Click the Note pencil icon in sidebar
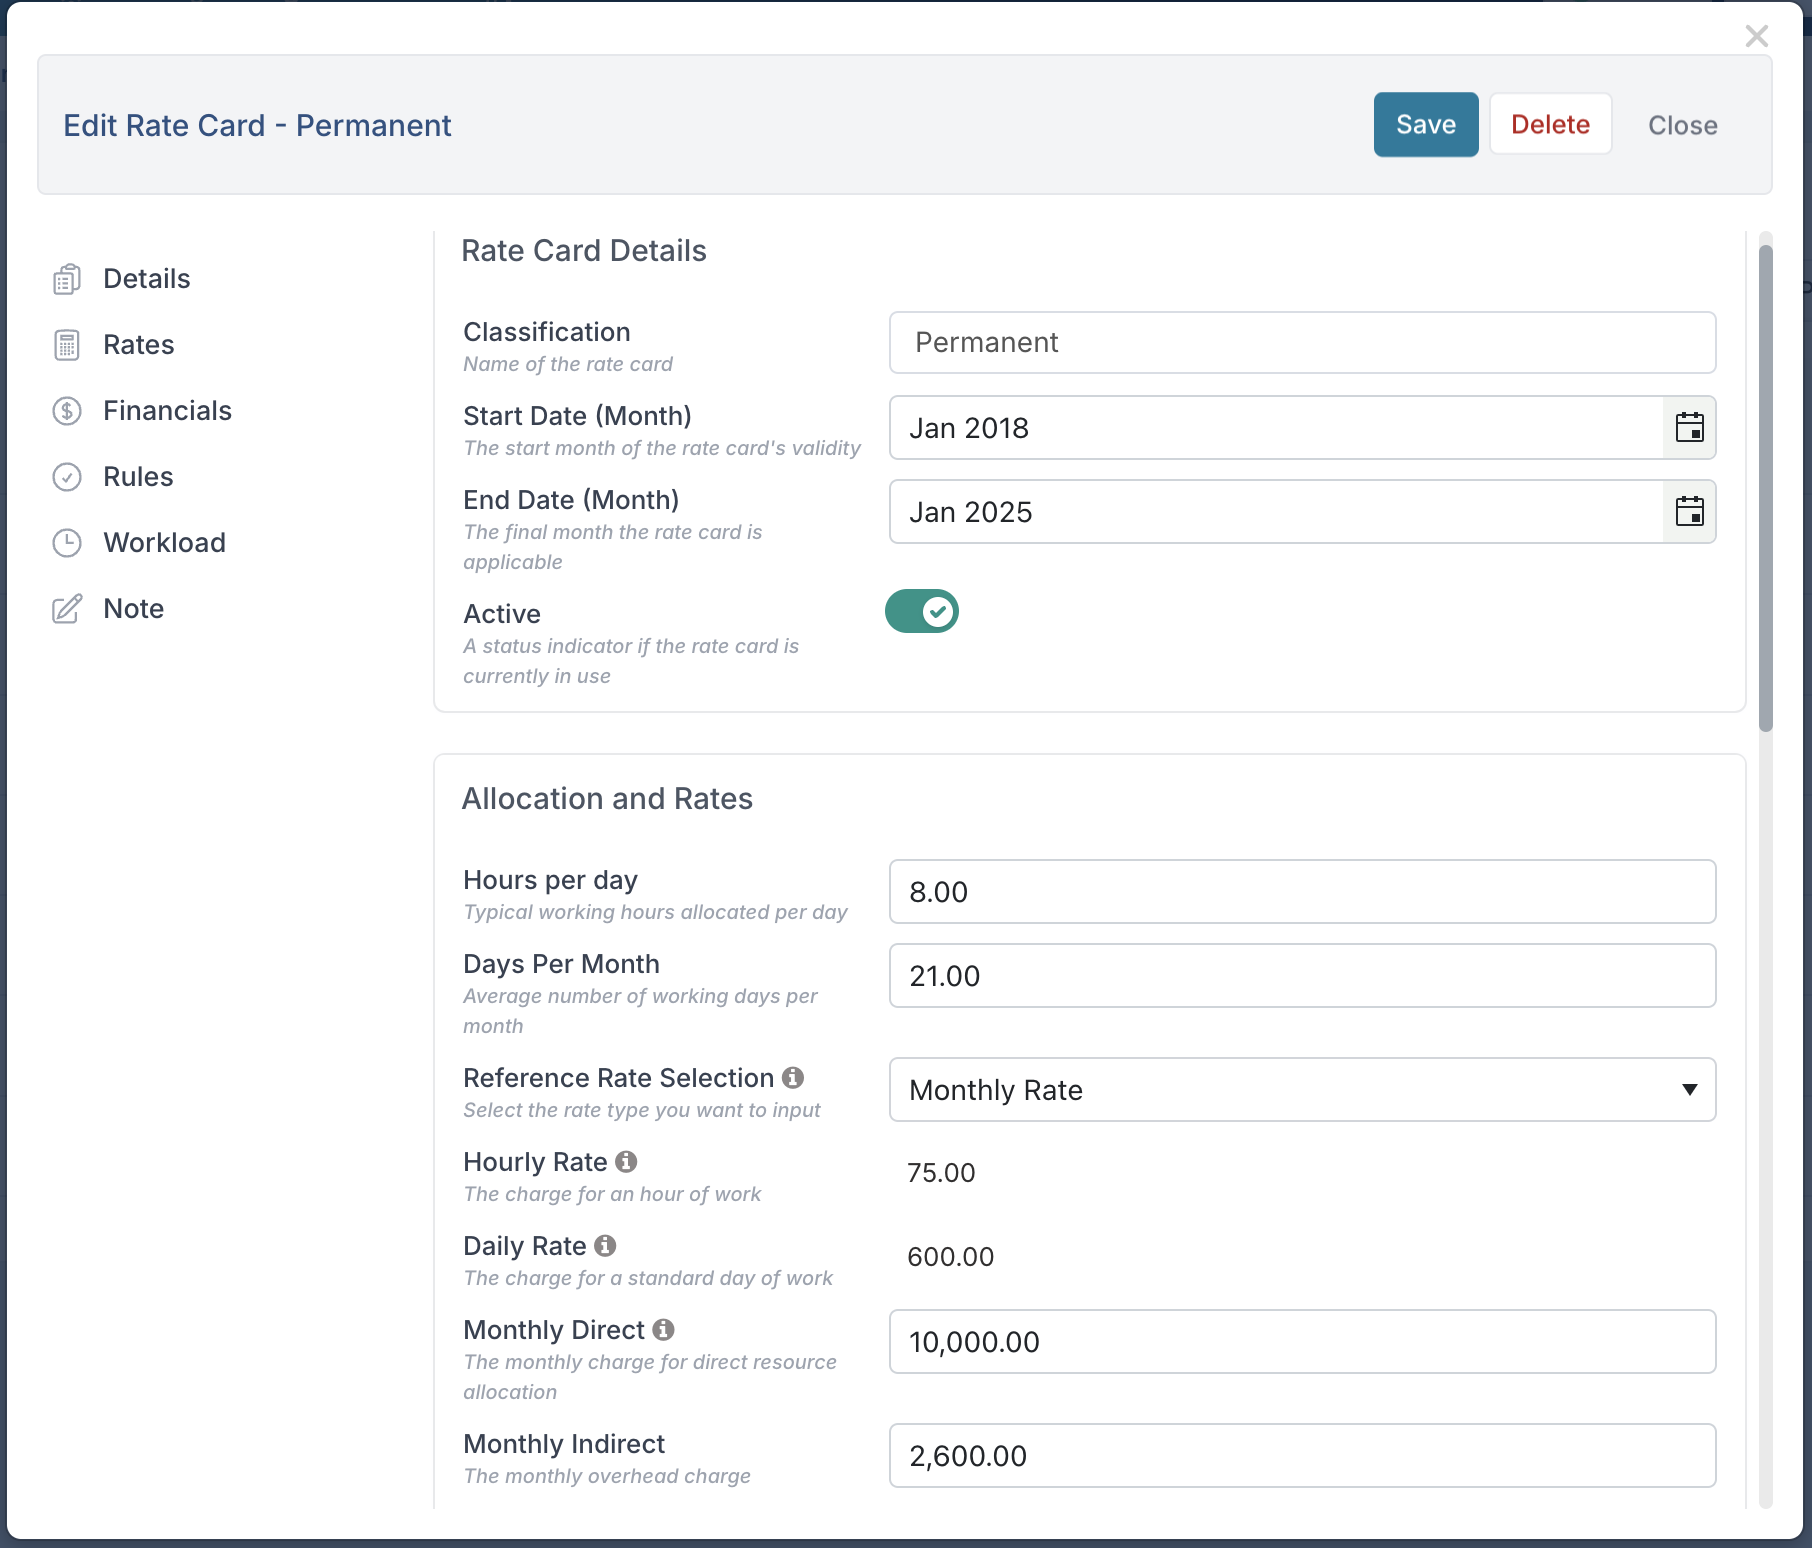The width and height of the screenshot is (1812, 1548). pyautogui.click(x=67, y=609)
